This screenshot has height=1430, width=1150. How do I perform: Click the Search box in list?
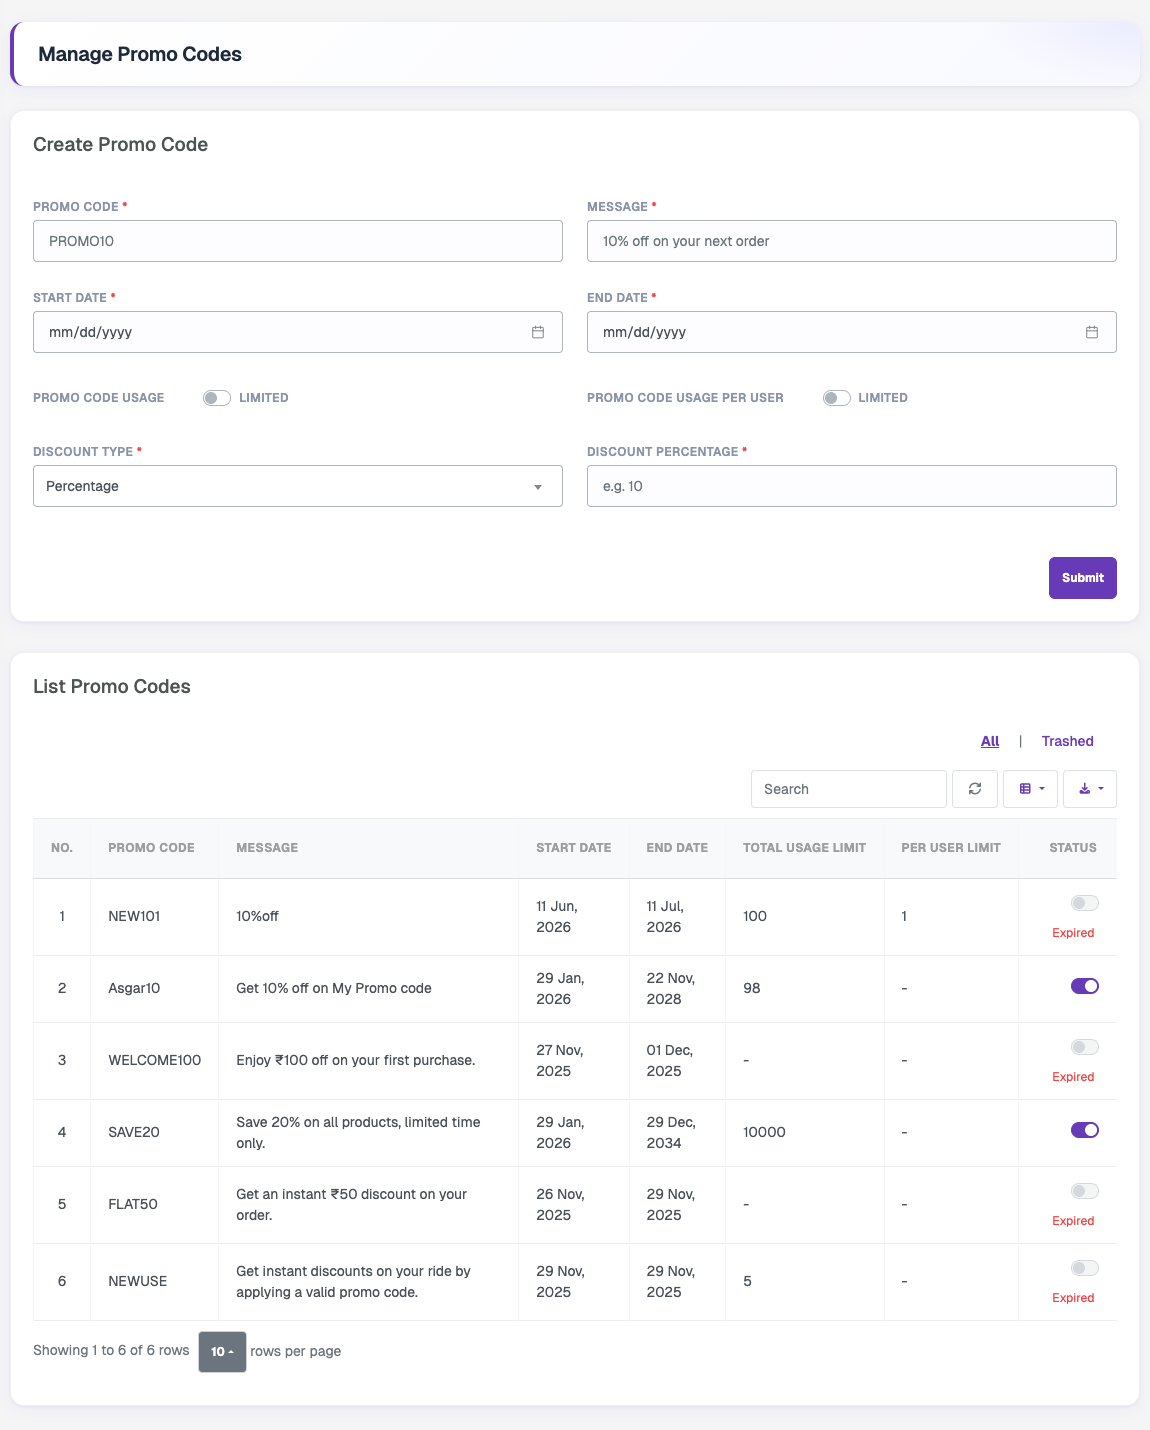click(849, 789)
